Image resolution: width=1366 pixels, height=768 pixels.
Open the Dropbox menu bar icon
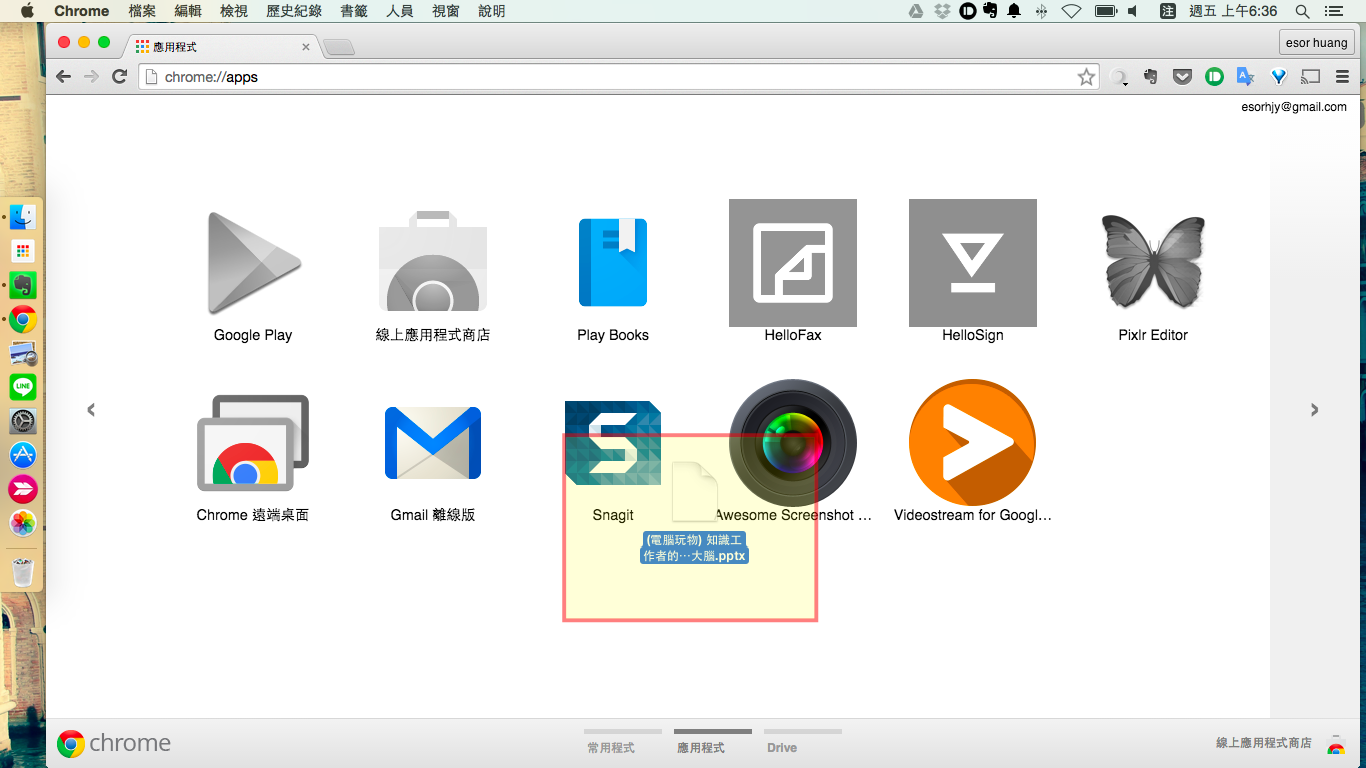942,11
